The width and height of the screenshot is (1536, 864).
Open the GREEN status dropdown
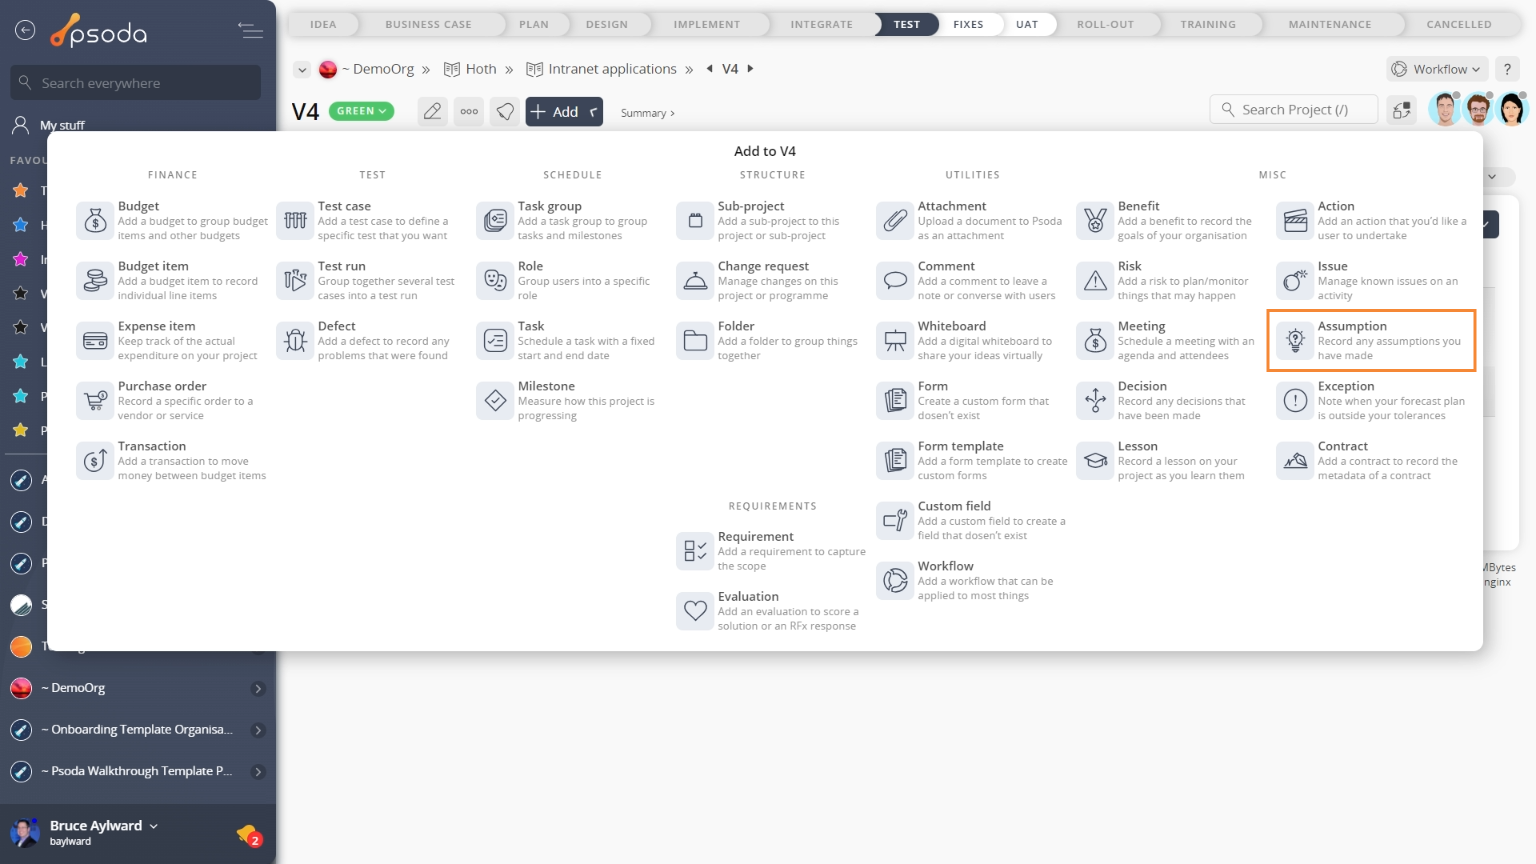point(362,111)
